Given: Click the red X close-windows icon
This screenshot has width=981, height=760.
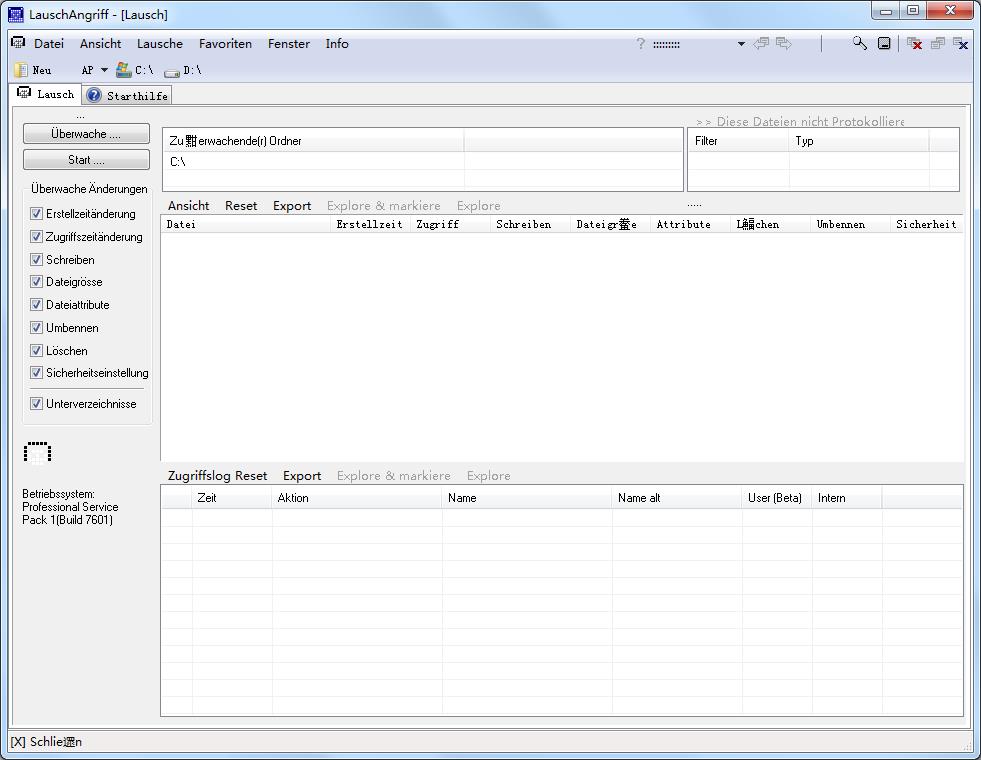Looking at the screenshot, I should (x=914, y=43).
